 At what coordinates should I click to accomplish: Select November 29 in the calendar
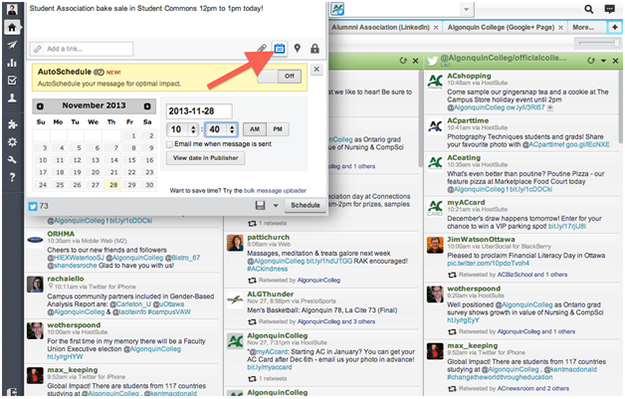(131, 185)
